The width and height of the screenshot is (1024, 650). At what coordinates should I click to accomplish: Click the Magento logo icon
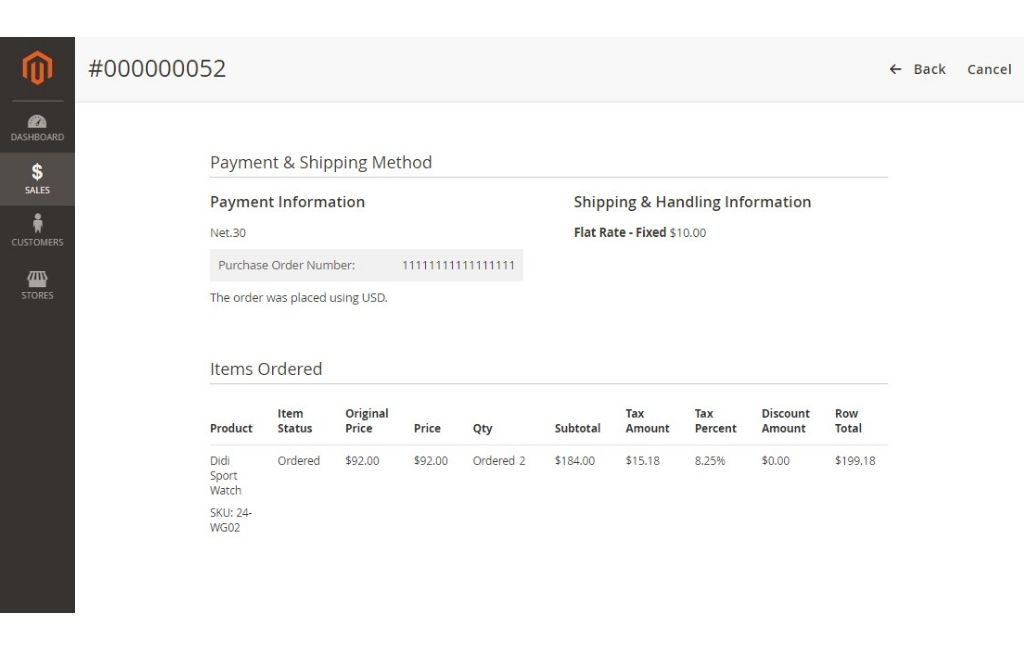pyautogui.click(x=37, y=67)
